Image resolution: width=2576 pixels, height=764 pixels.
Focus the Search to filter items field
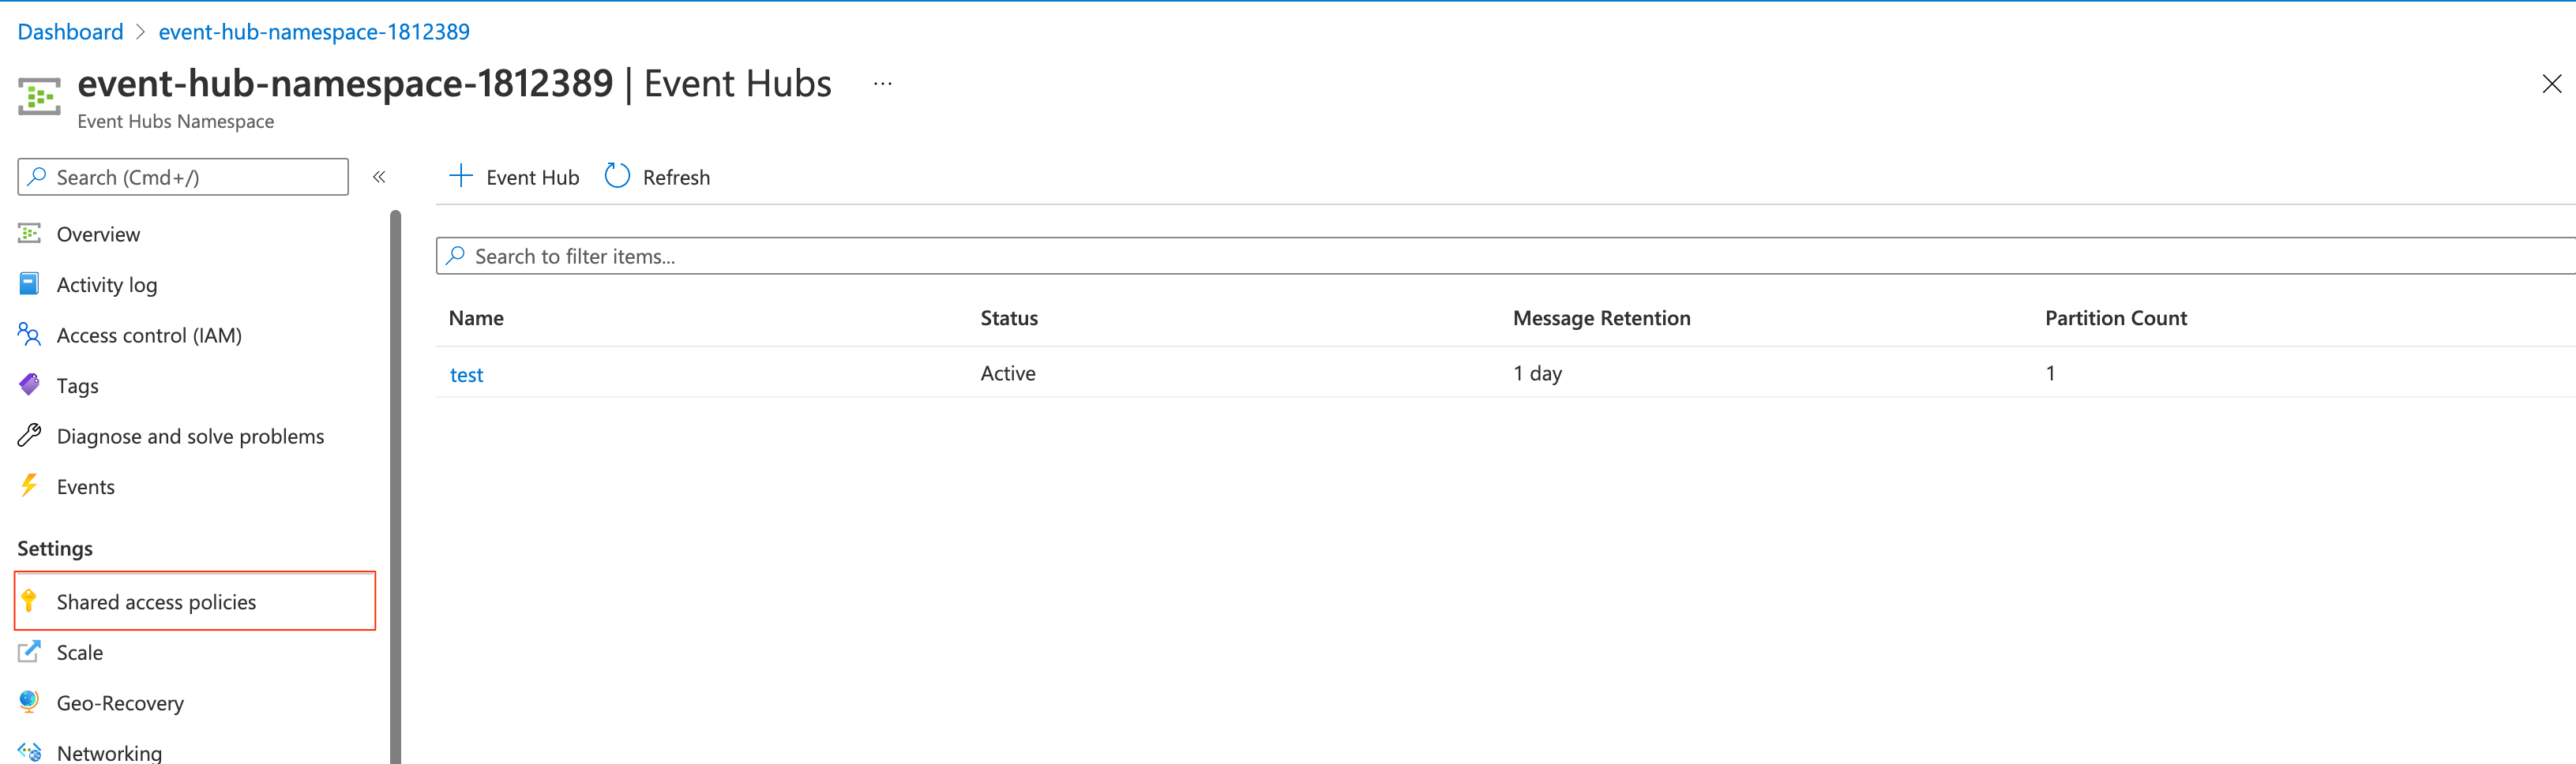1506,256
